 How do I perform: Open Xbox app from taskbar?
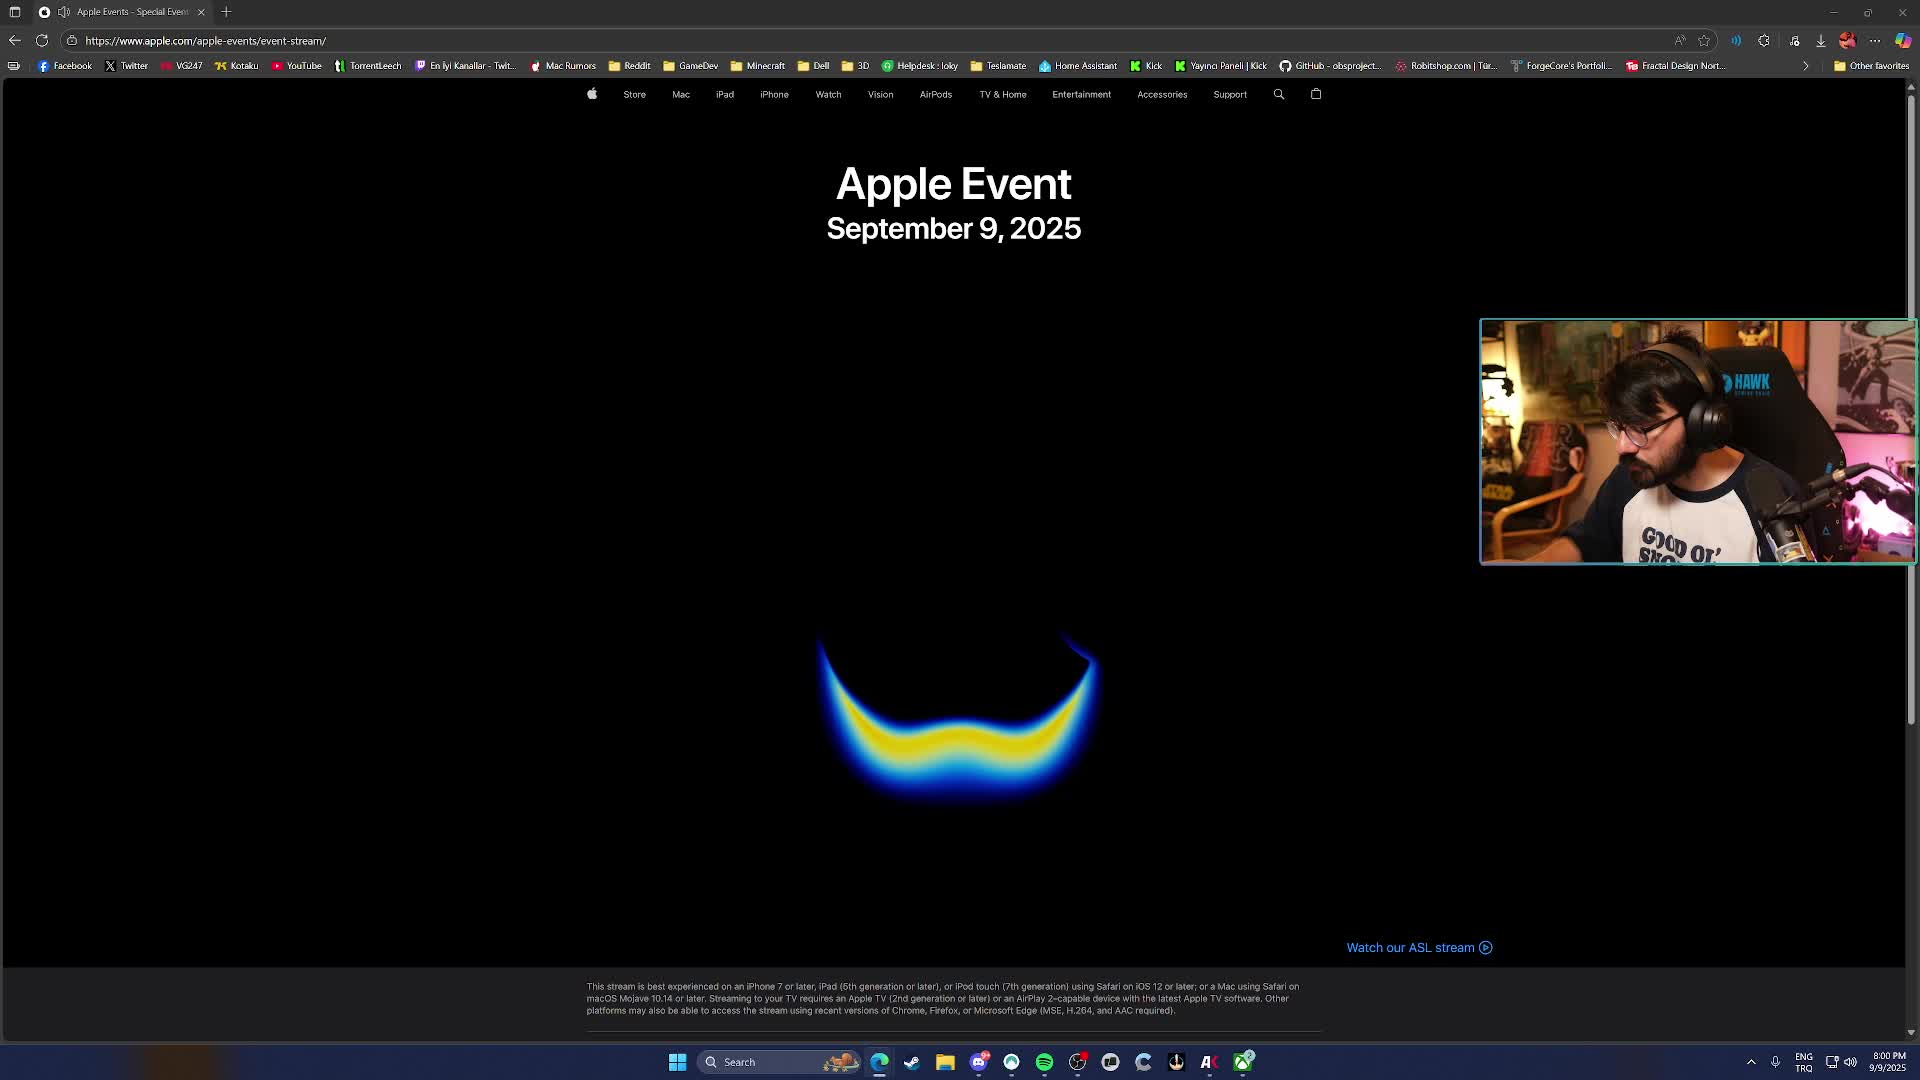(x=1243, y=1062)
